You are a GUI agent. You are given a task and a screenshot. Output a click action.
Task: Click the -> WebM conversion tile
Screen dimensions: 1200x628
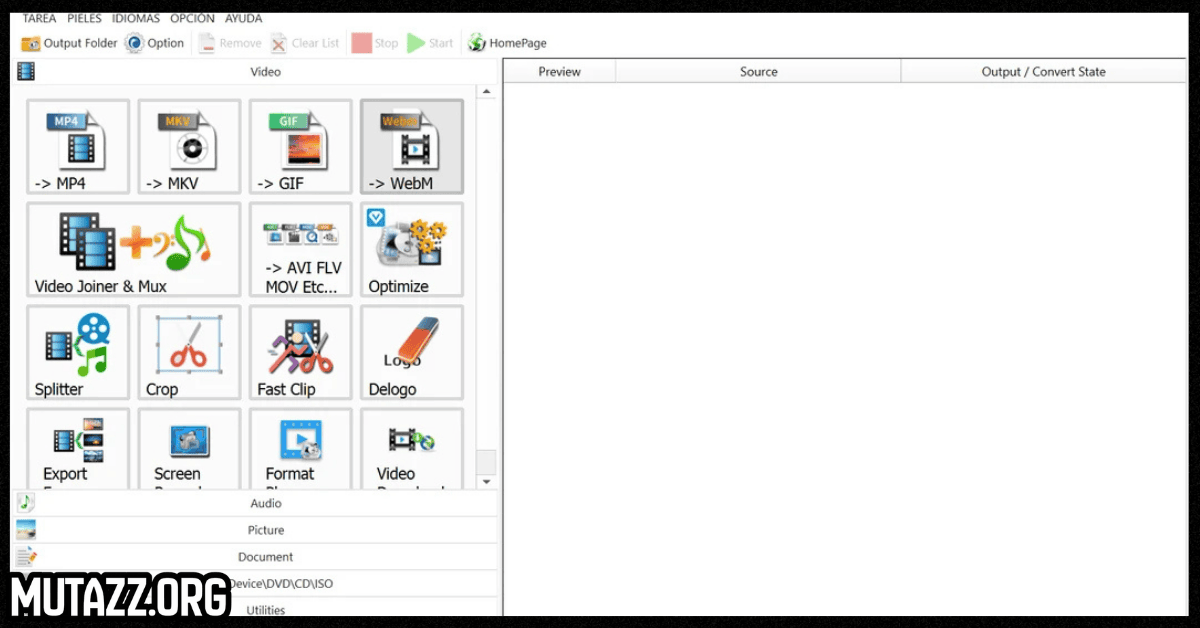point(411,146)
